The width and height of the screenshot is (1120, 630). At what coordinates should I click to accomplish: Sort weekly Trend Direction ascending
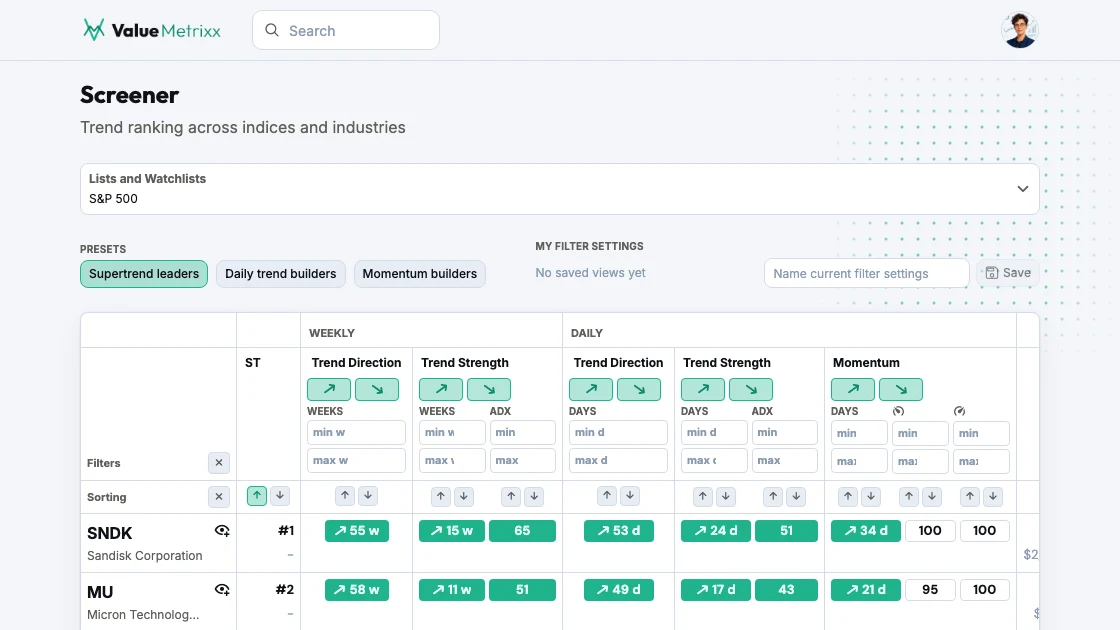tap(345, 495)
